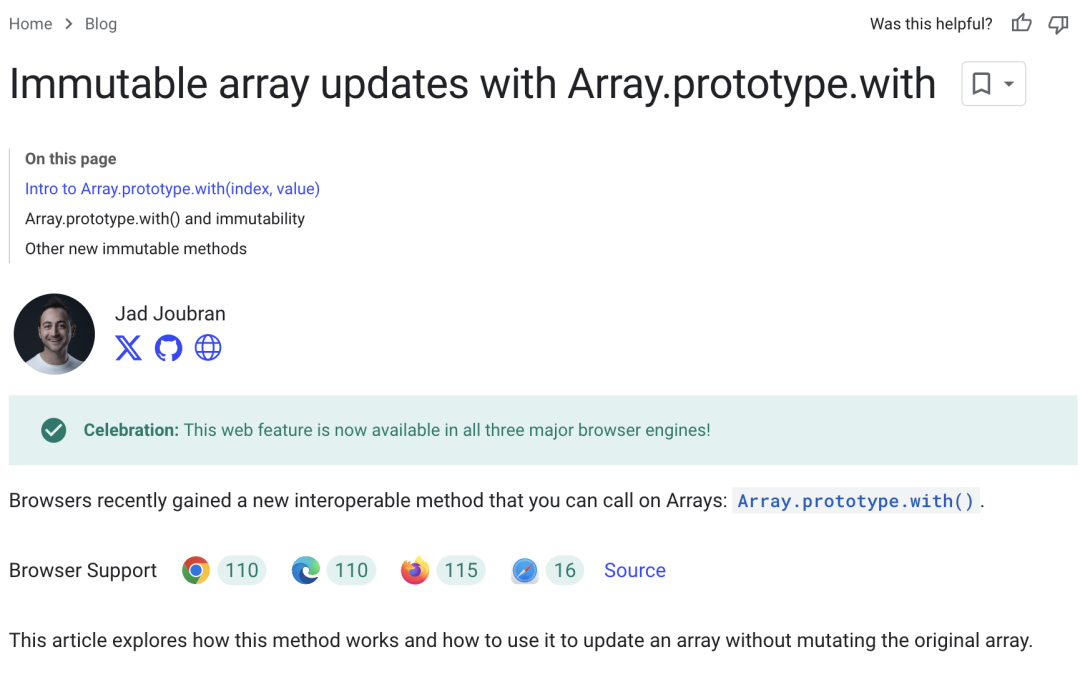The image size is (1080, 687).
Task: Click the Safari browser support icon
Action: [525, 571]
